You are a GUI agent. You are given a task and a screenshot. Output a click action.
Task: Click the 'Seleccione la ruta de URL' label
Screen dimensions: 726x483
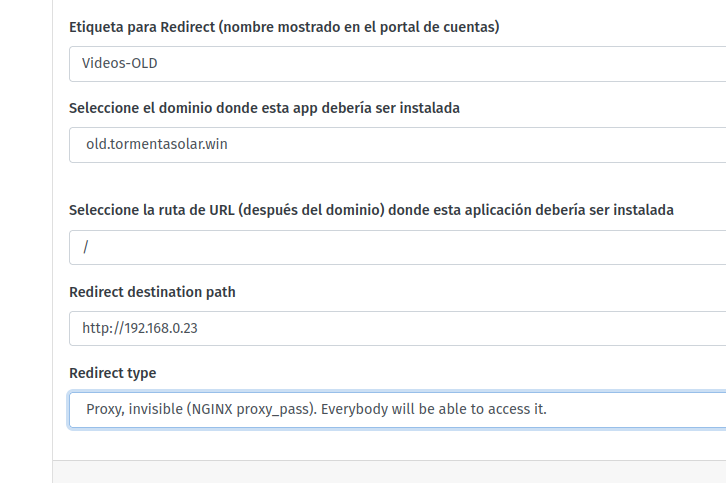371,210
